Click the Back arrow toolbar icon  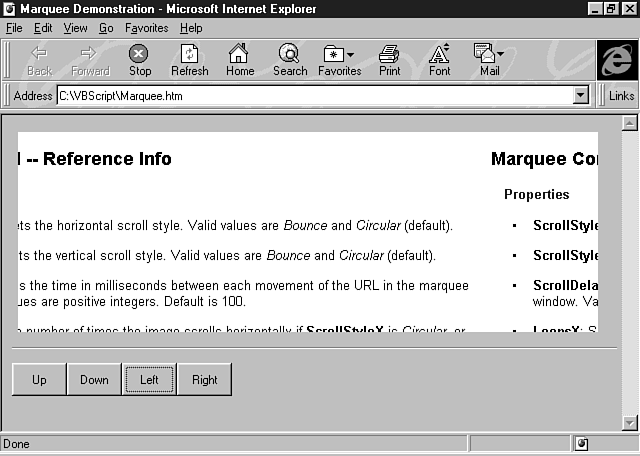(40, 54)
